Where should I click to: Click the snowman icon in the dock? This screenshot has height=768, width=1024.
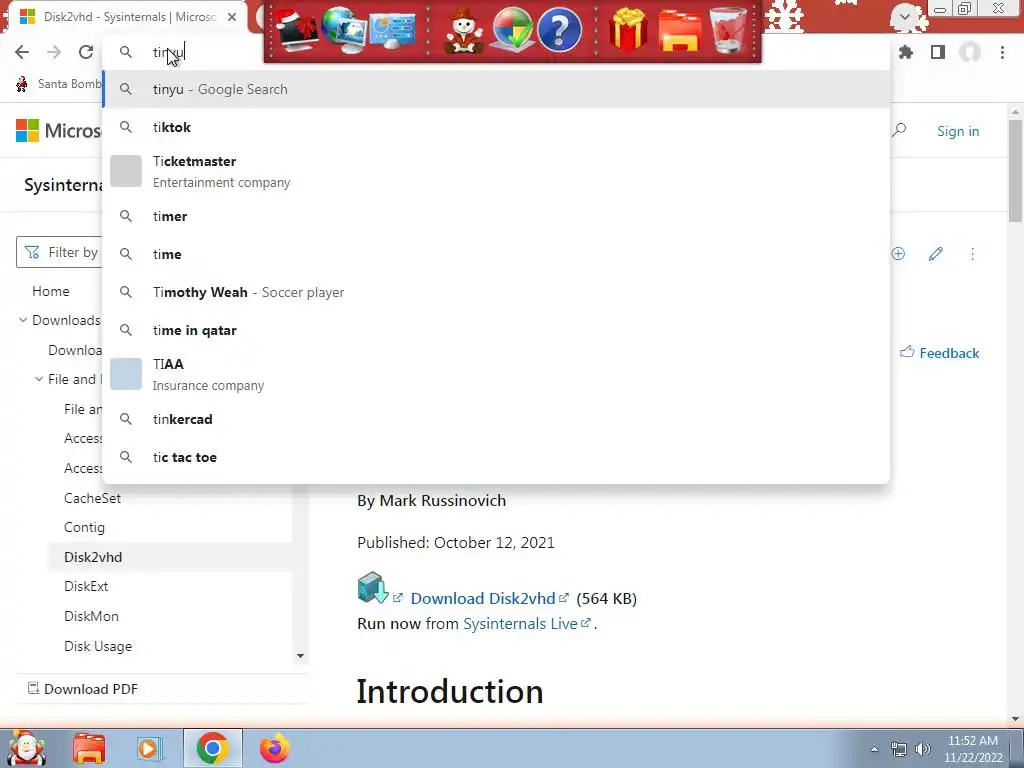464,31
